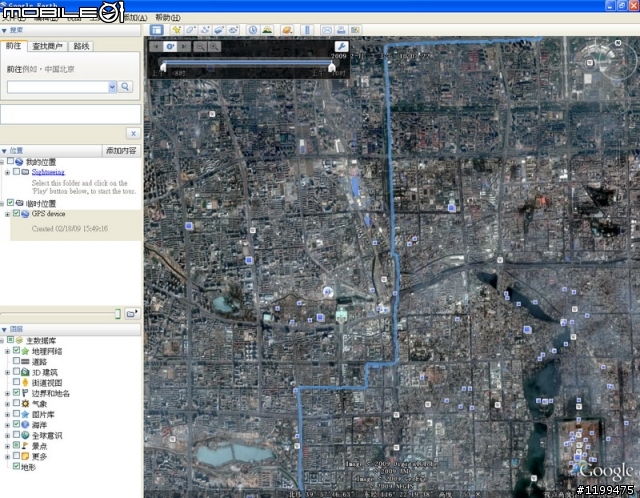Record a tour using the camera icon
Screen dimensions: 640x498
(x=233, y=30)
